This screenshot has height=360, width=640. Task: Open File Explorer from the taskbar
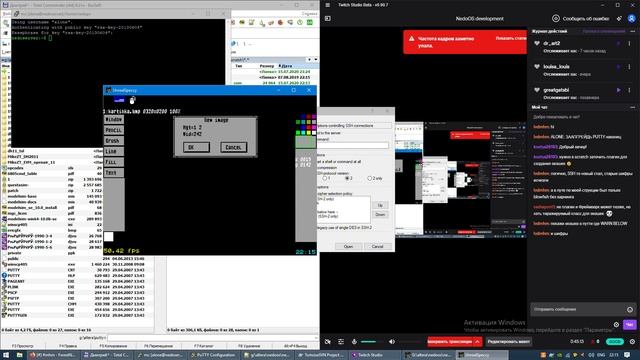19,355
